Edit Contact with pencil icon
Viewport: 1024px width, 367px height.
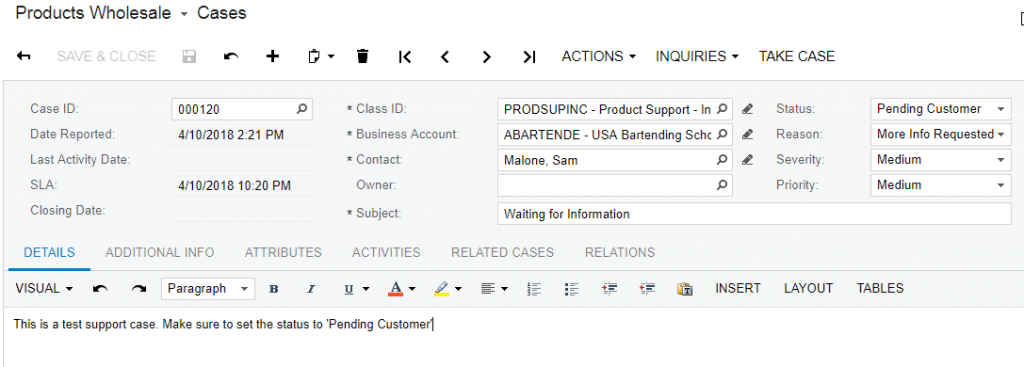748,159
